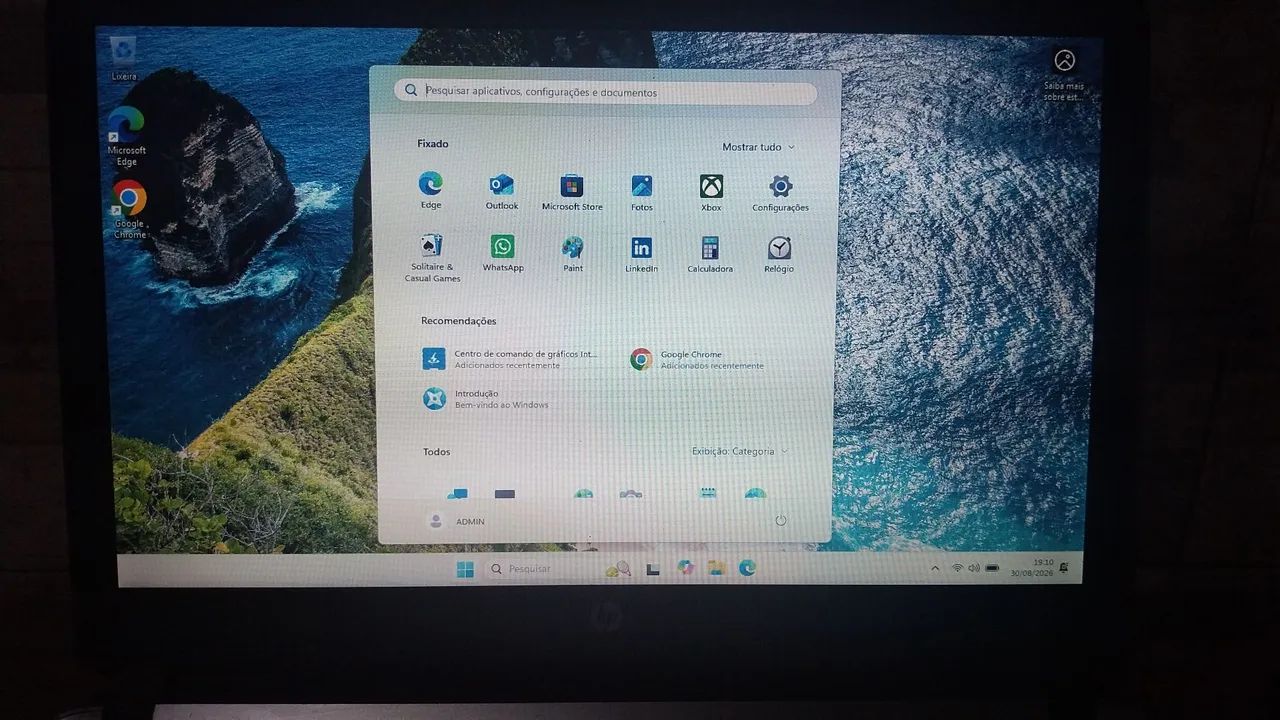Open the Fotos app
The height and width of the screenshot is (720, 1280).
tap(642, 192)
